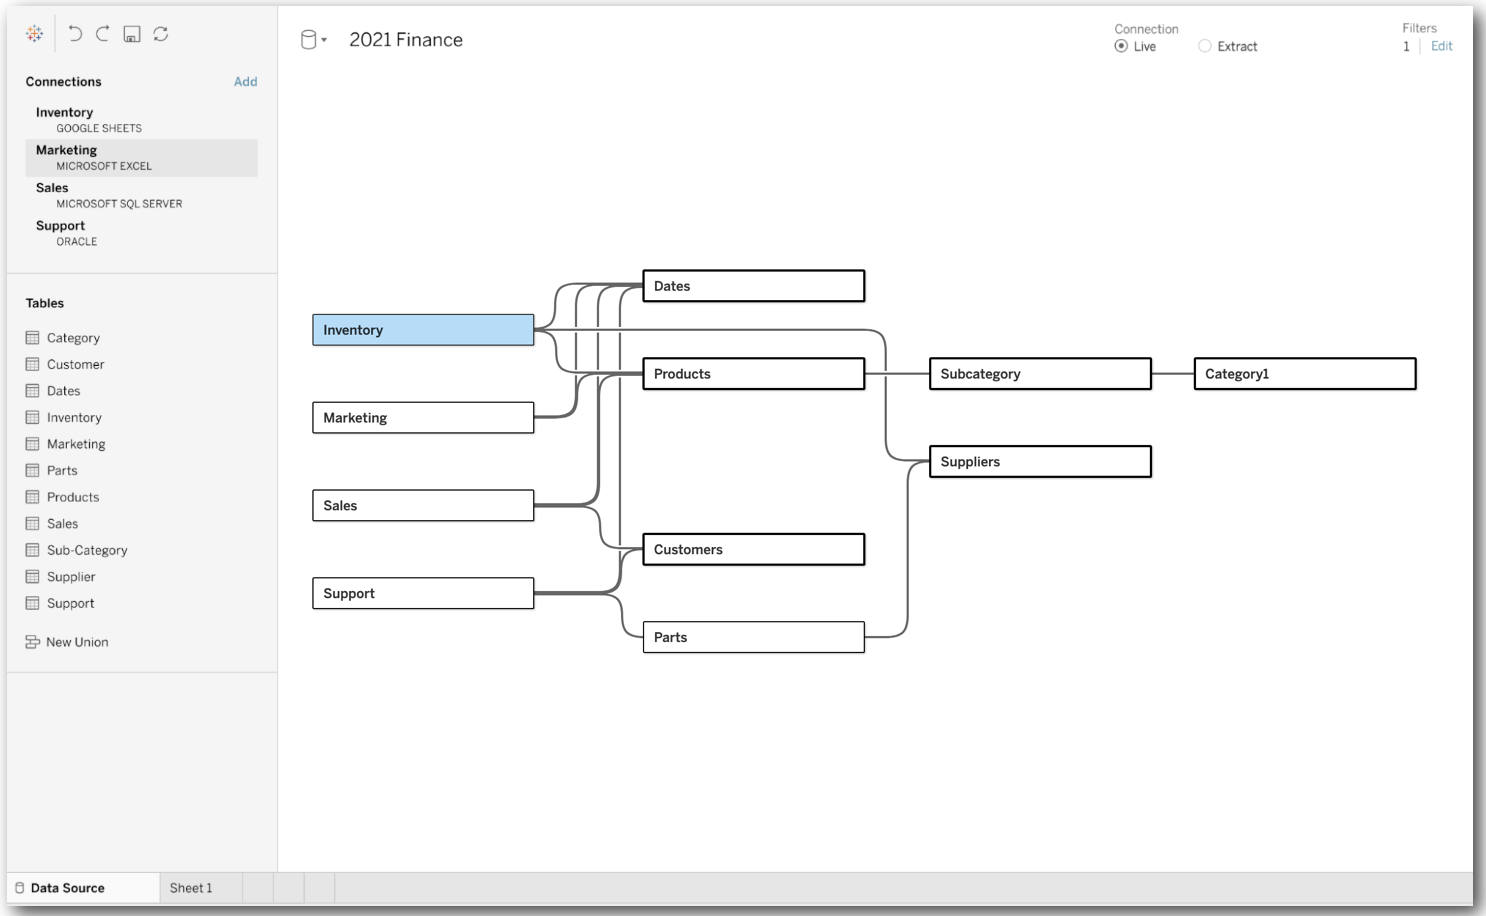Select the Marketing Microsoft Excel connection
Viewport: 1486px width, 916px height.
point(141,158)
